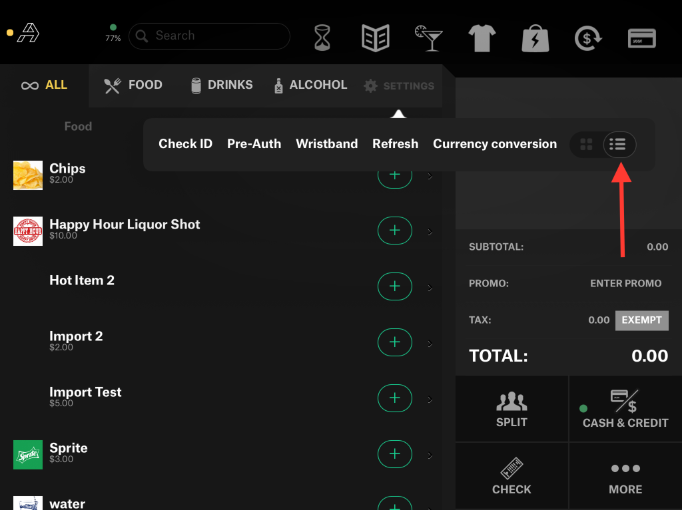Open the ALCOHOL category tab
Viewport: 682px width, 510px height.
pos(310,85)
